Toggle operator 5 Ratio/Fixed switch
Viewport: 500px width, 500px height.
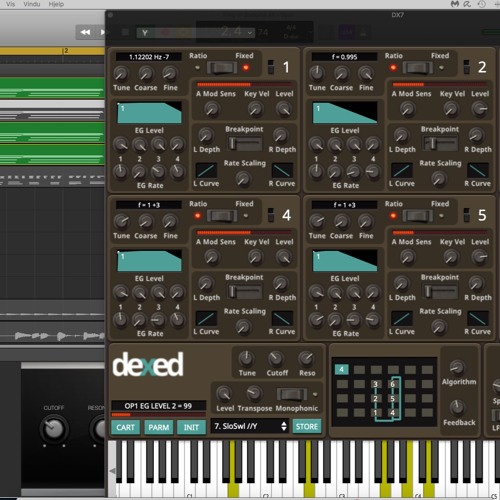[417, 216]
